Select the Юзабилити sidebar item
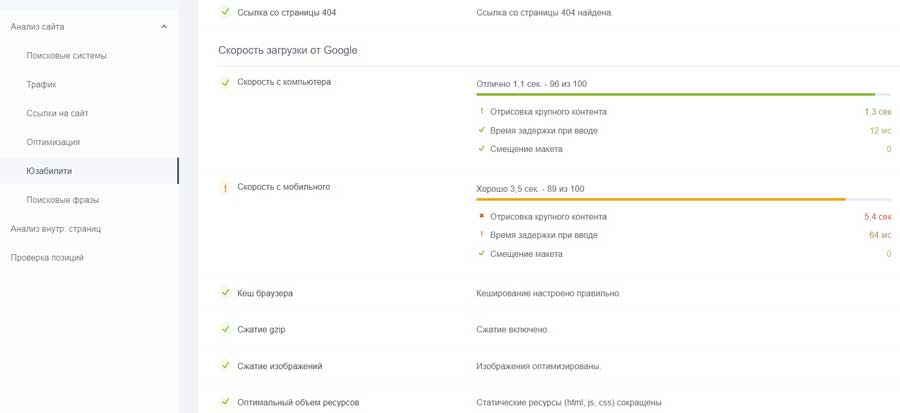 pos(49,171)
